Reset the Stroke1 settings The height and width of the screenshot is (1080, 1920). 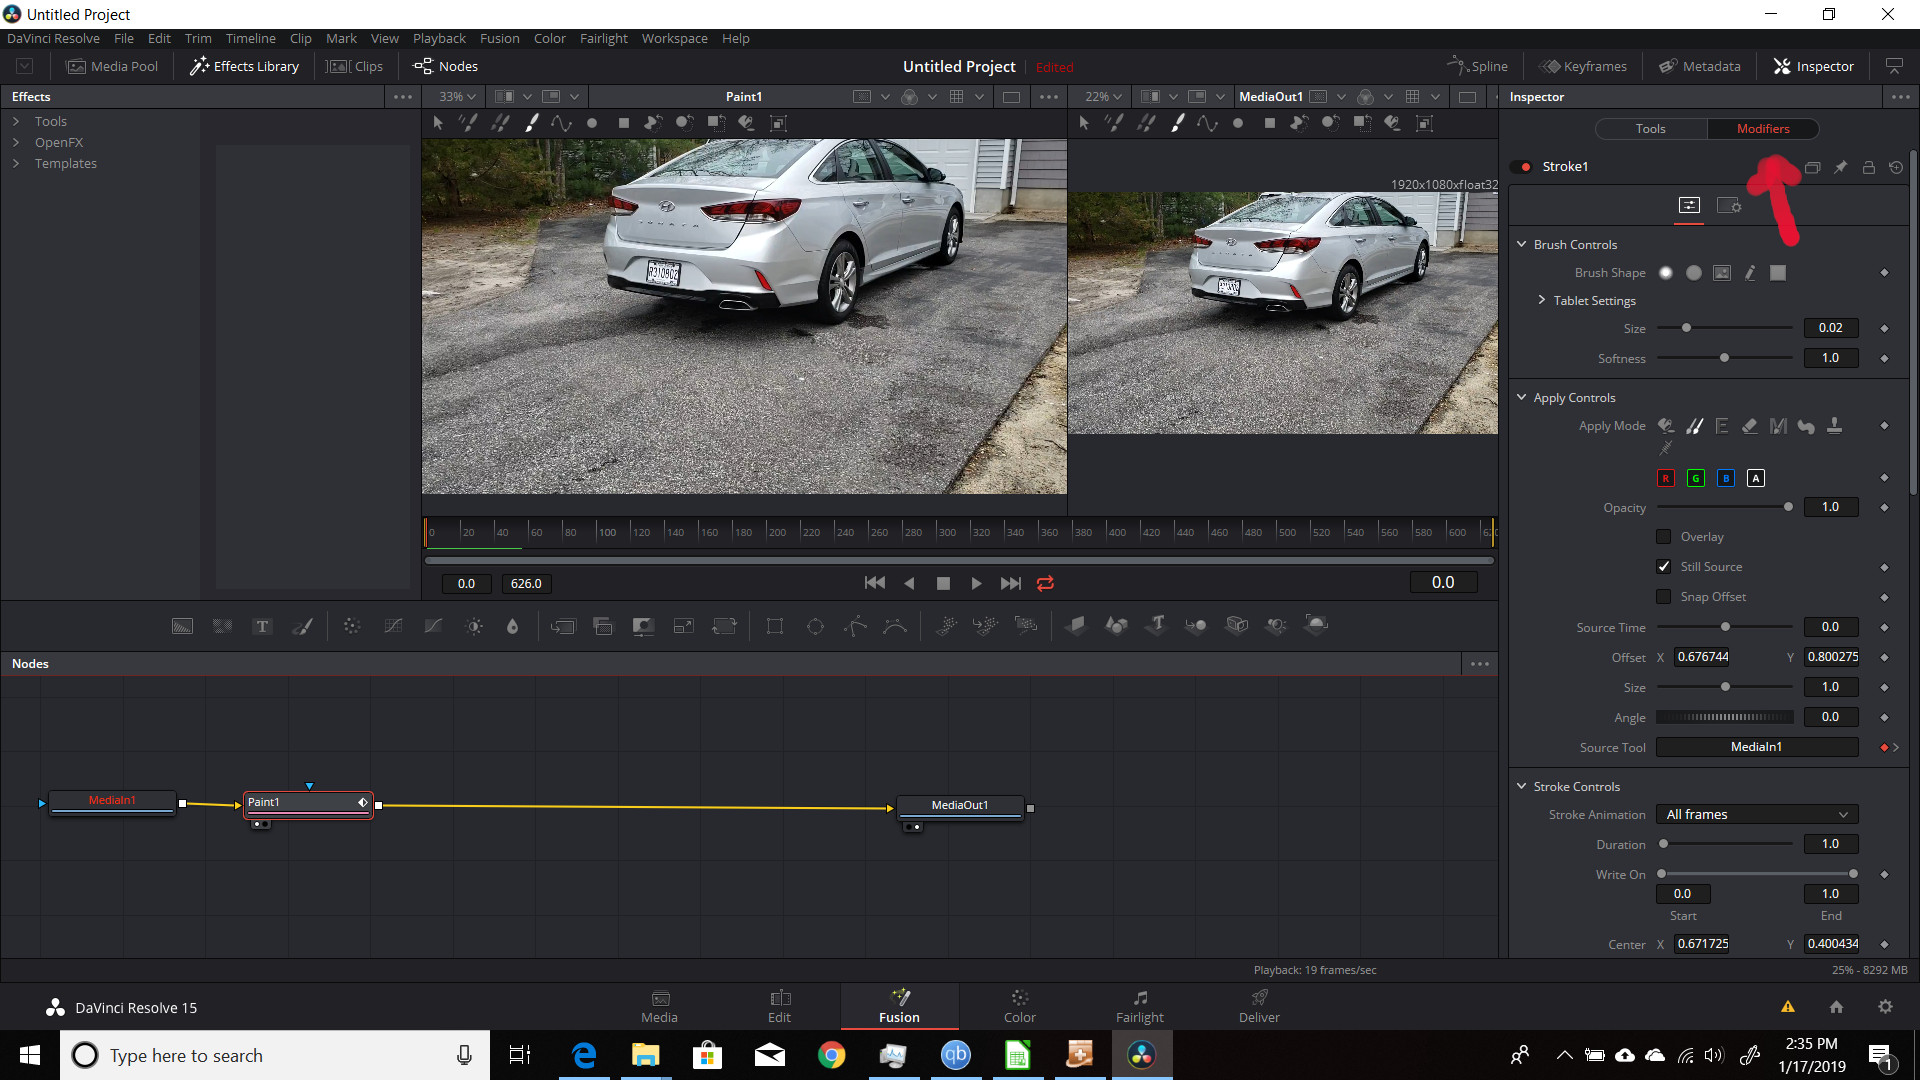pos(1896,167)
